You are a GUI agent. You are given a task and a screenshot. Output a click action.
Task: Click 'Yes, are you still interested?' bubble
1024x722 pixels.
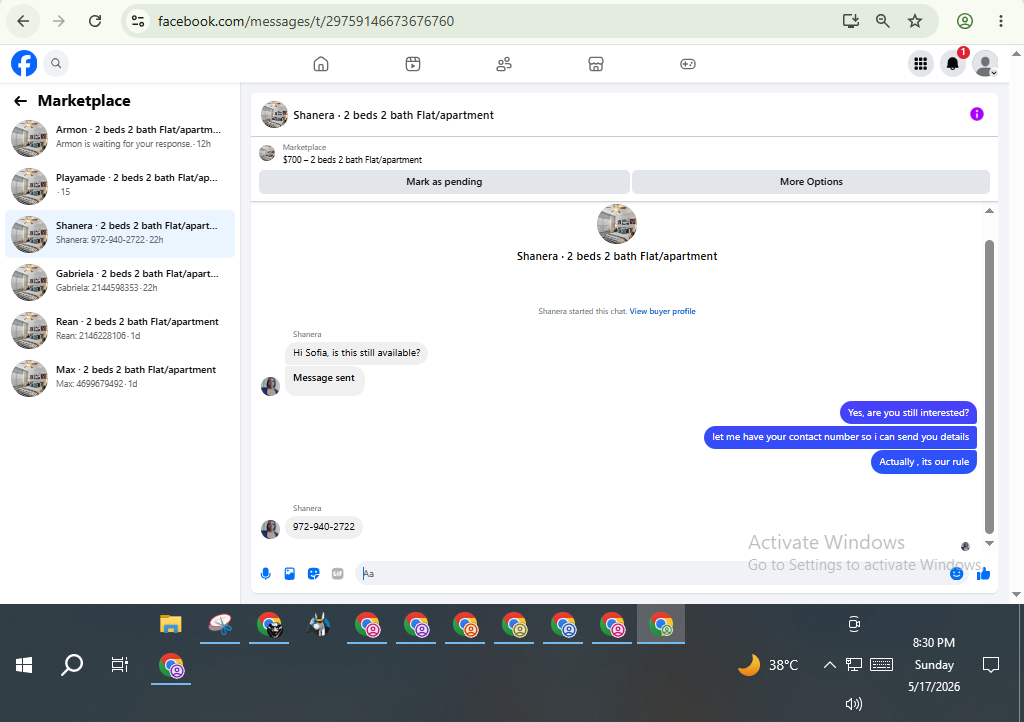coord(908,413)
